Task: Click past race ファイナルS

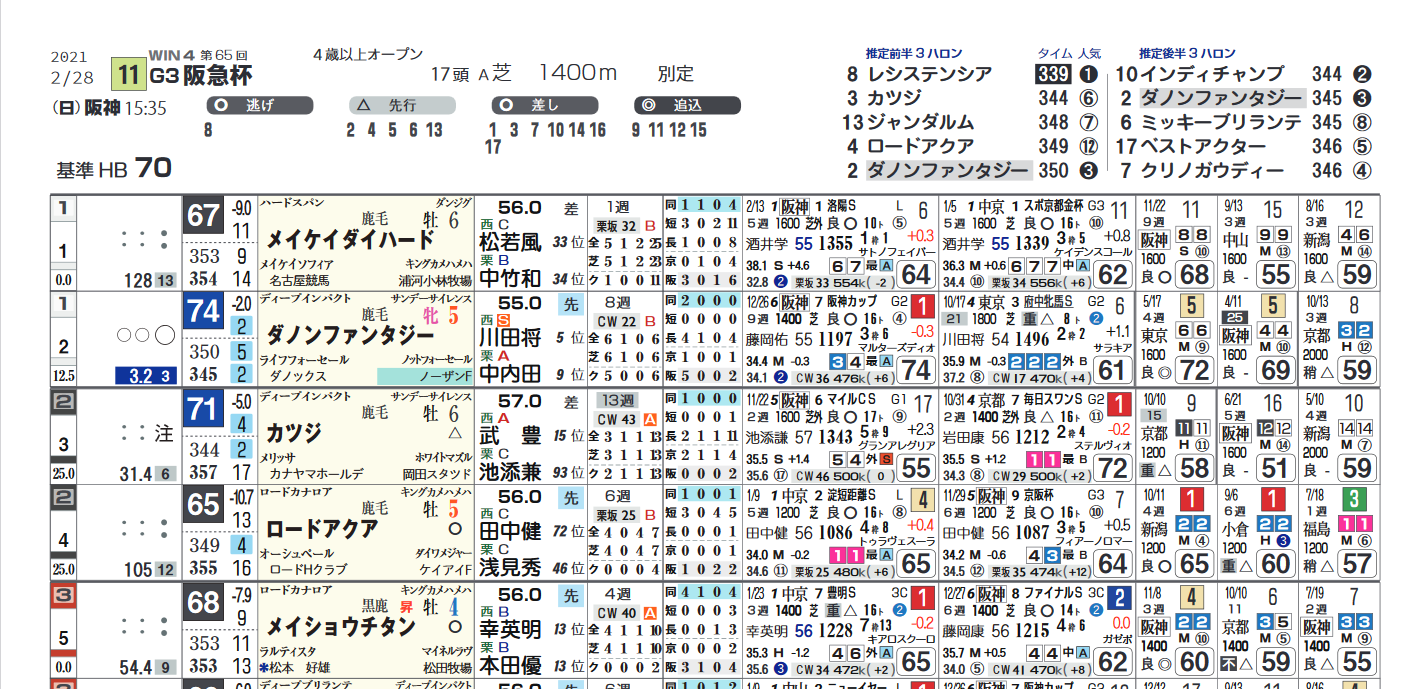Action: [x=1053, y=594]
